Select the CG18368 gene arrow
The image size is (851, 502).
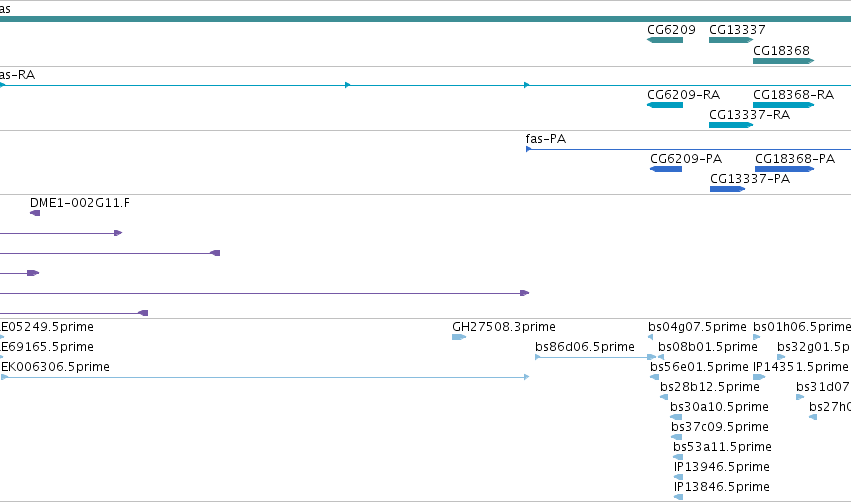click(784, 61)
